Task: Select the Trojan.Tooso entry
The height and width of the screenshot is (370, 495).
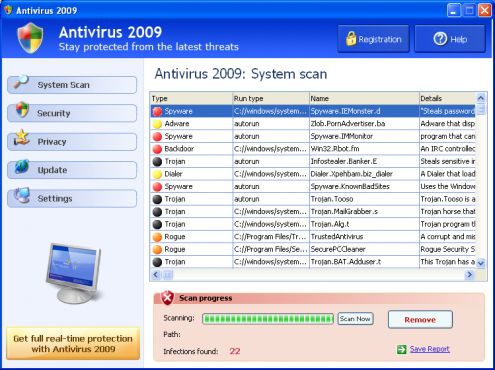Action: coord(313,199)
